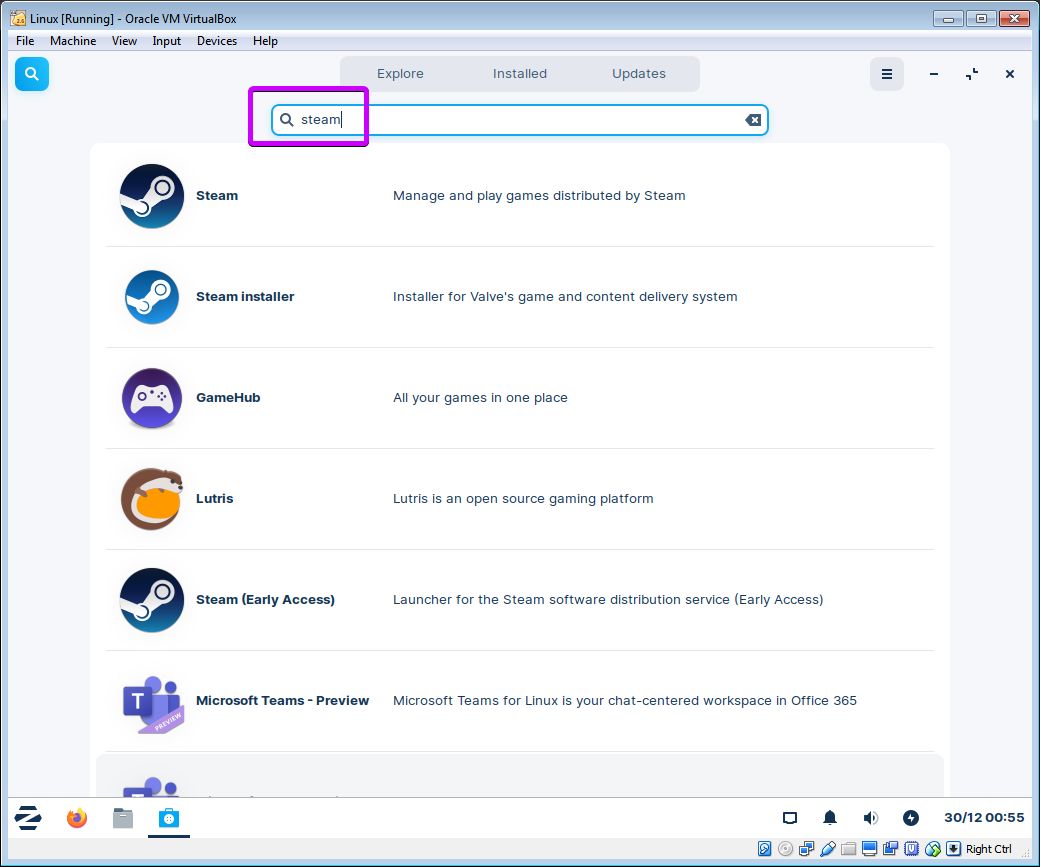Viewport: 1040px width, 867px height.
Task: Open the GameHub result title
Action: click(228, 397)
